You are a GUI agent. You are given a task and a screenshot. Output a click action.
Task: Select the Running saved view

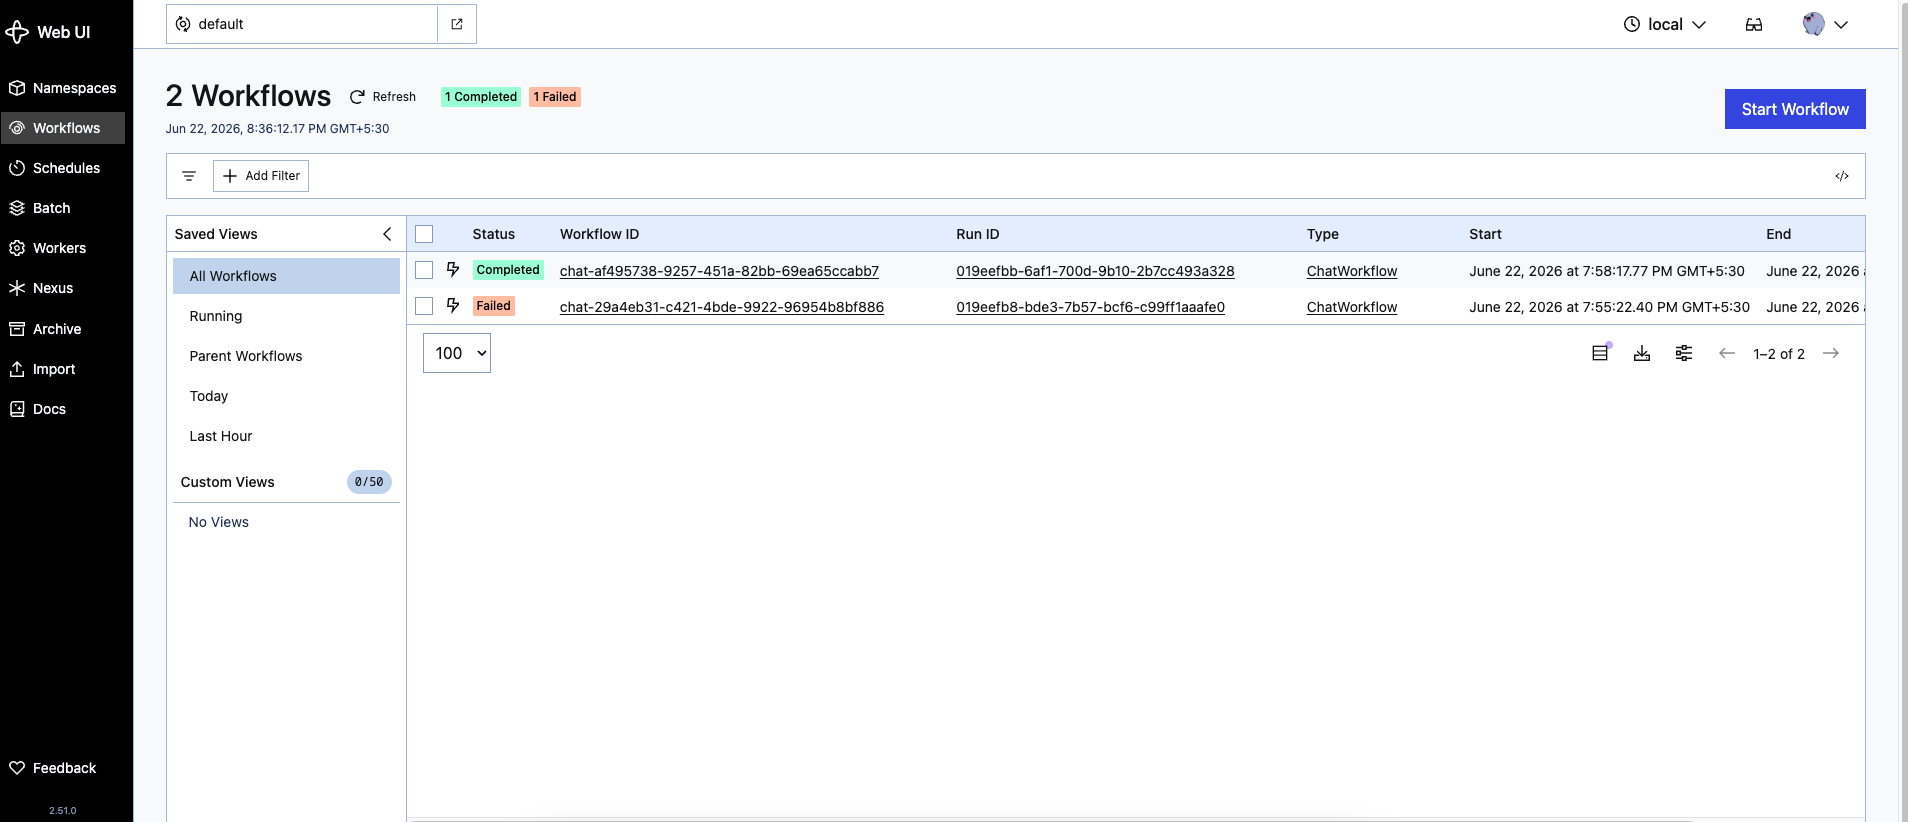pyautogui.click(x=286, y=316)
